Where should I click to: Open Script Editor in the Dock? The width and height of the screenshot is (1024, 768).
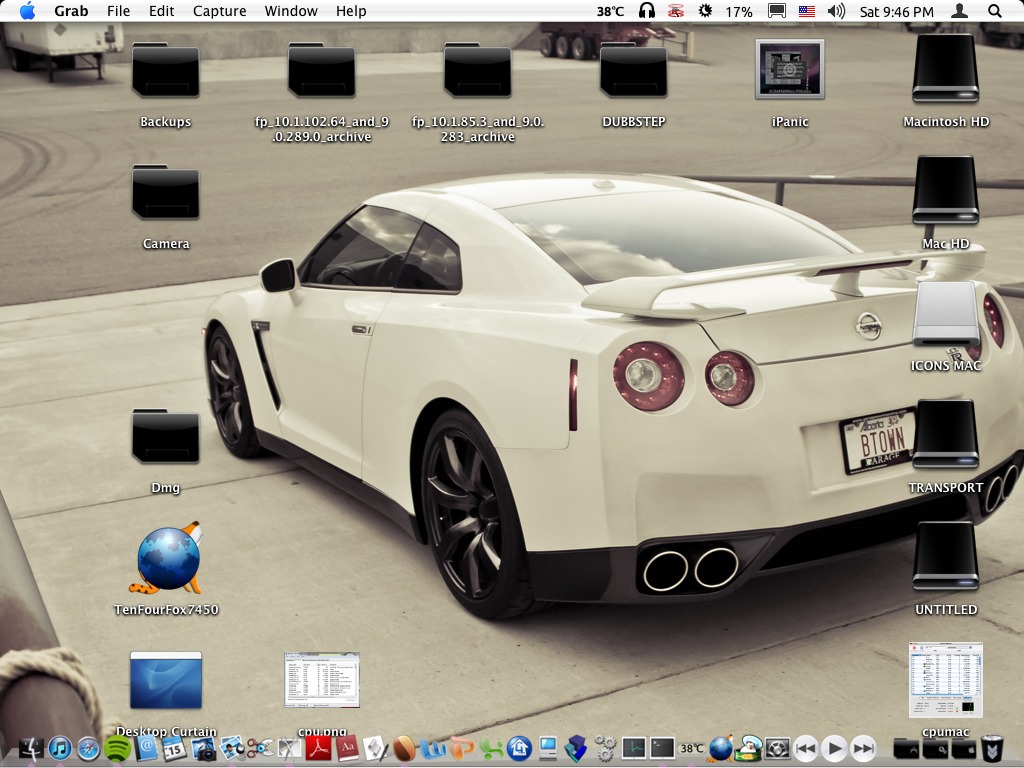click(376, 748)
